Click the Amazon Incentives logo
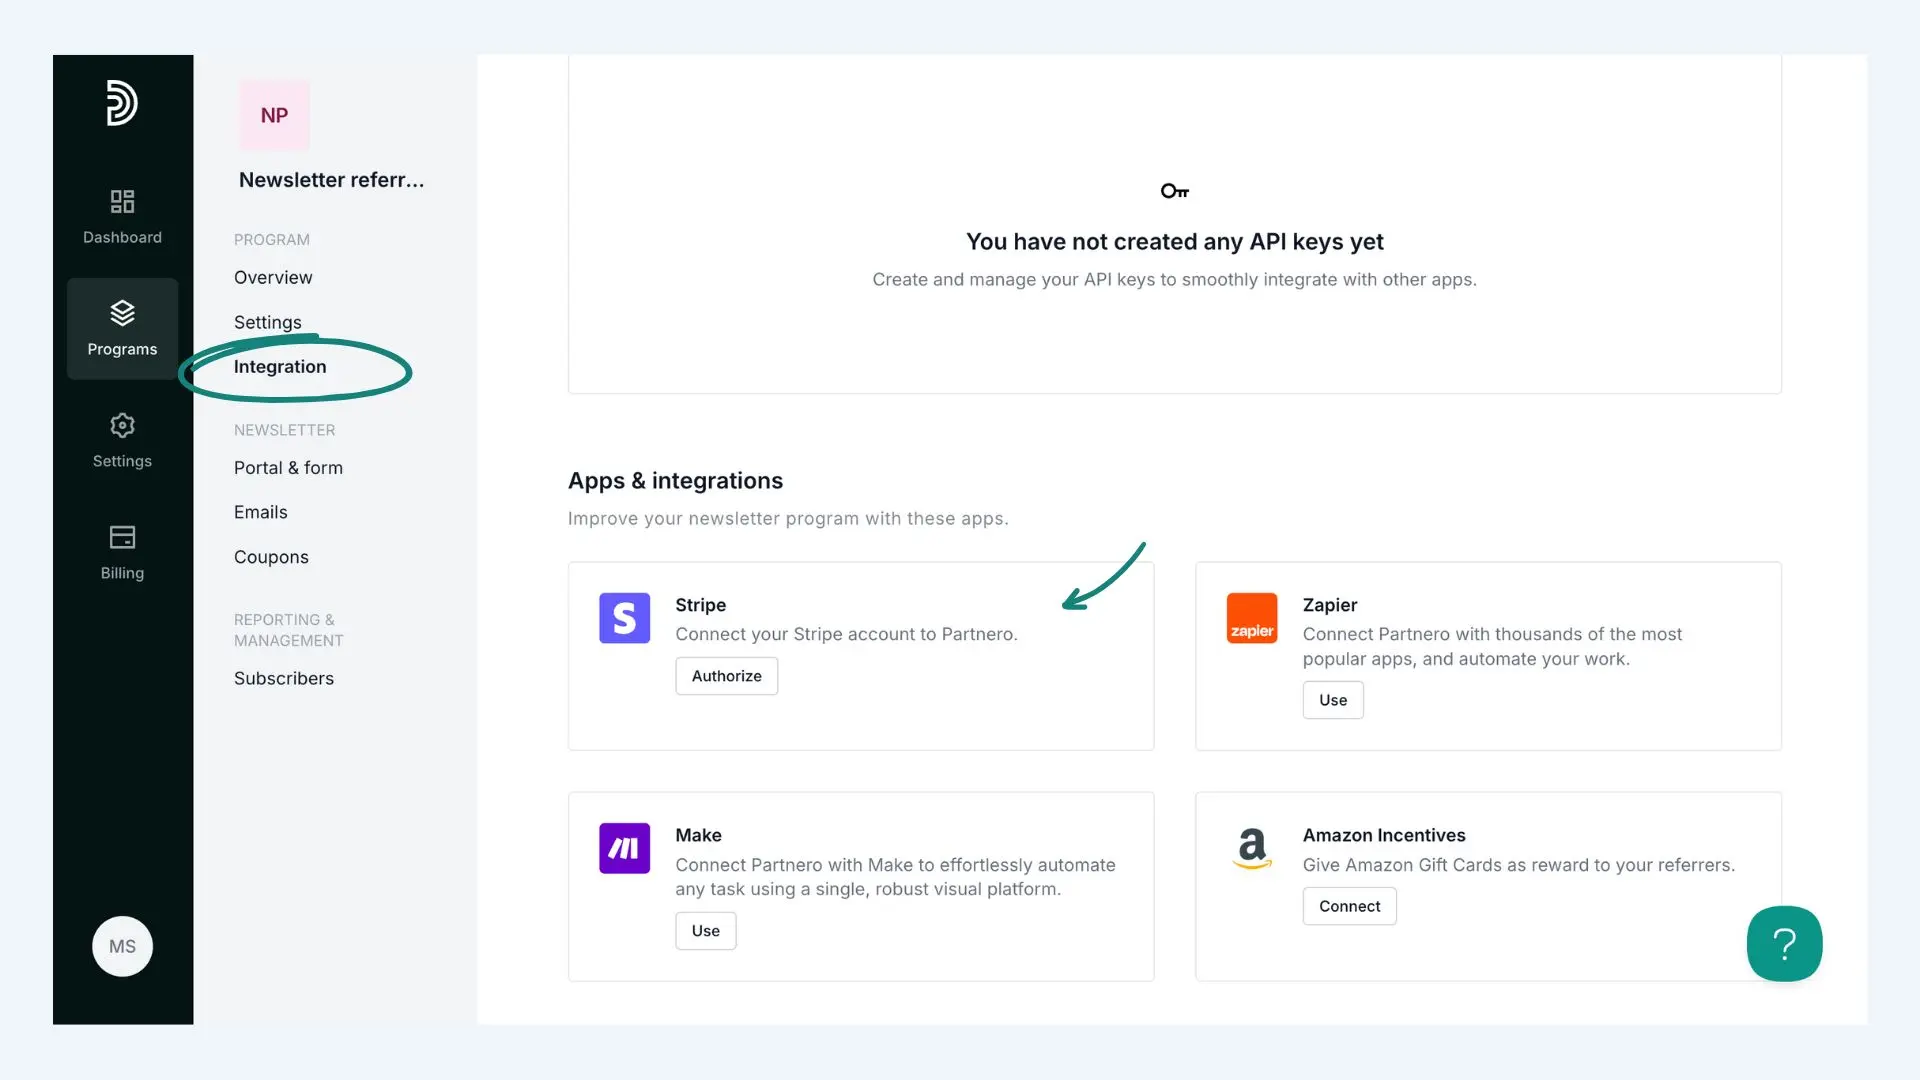The height and width of the screenshot is (1080, 1920). click(1252, 848)
